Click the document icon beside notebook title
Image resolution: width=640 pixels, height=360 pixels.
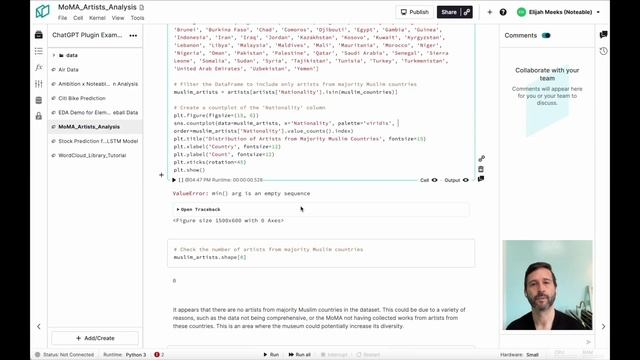(142, 7)
